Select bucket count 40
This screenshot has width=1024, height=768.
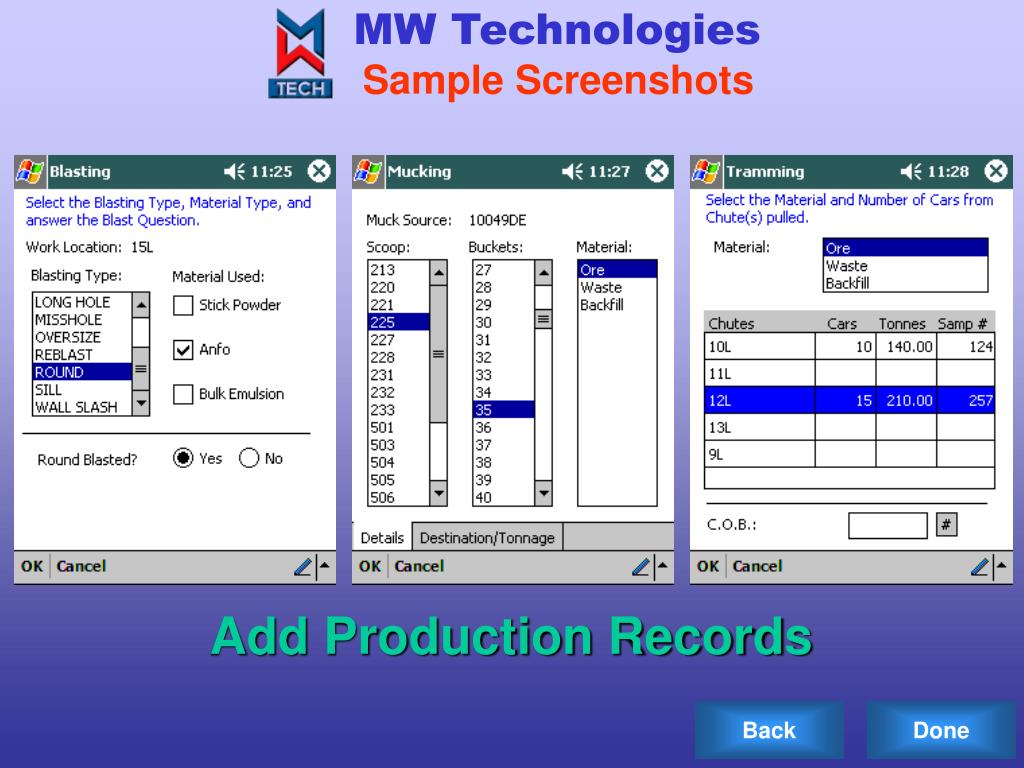click(x=504, y=498)
